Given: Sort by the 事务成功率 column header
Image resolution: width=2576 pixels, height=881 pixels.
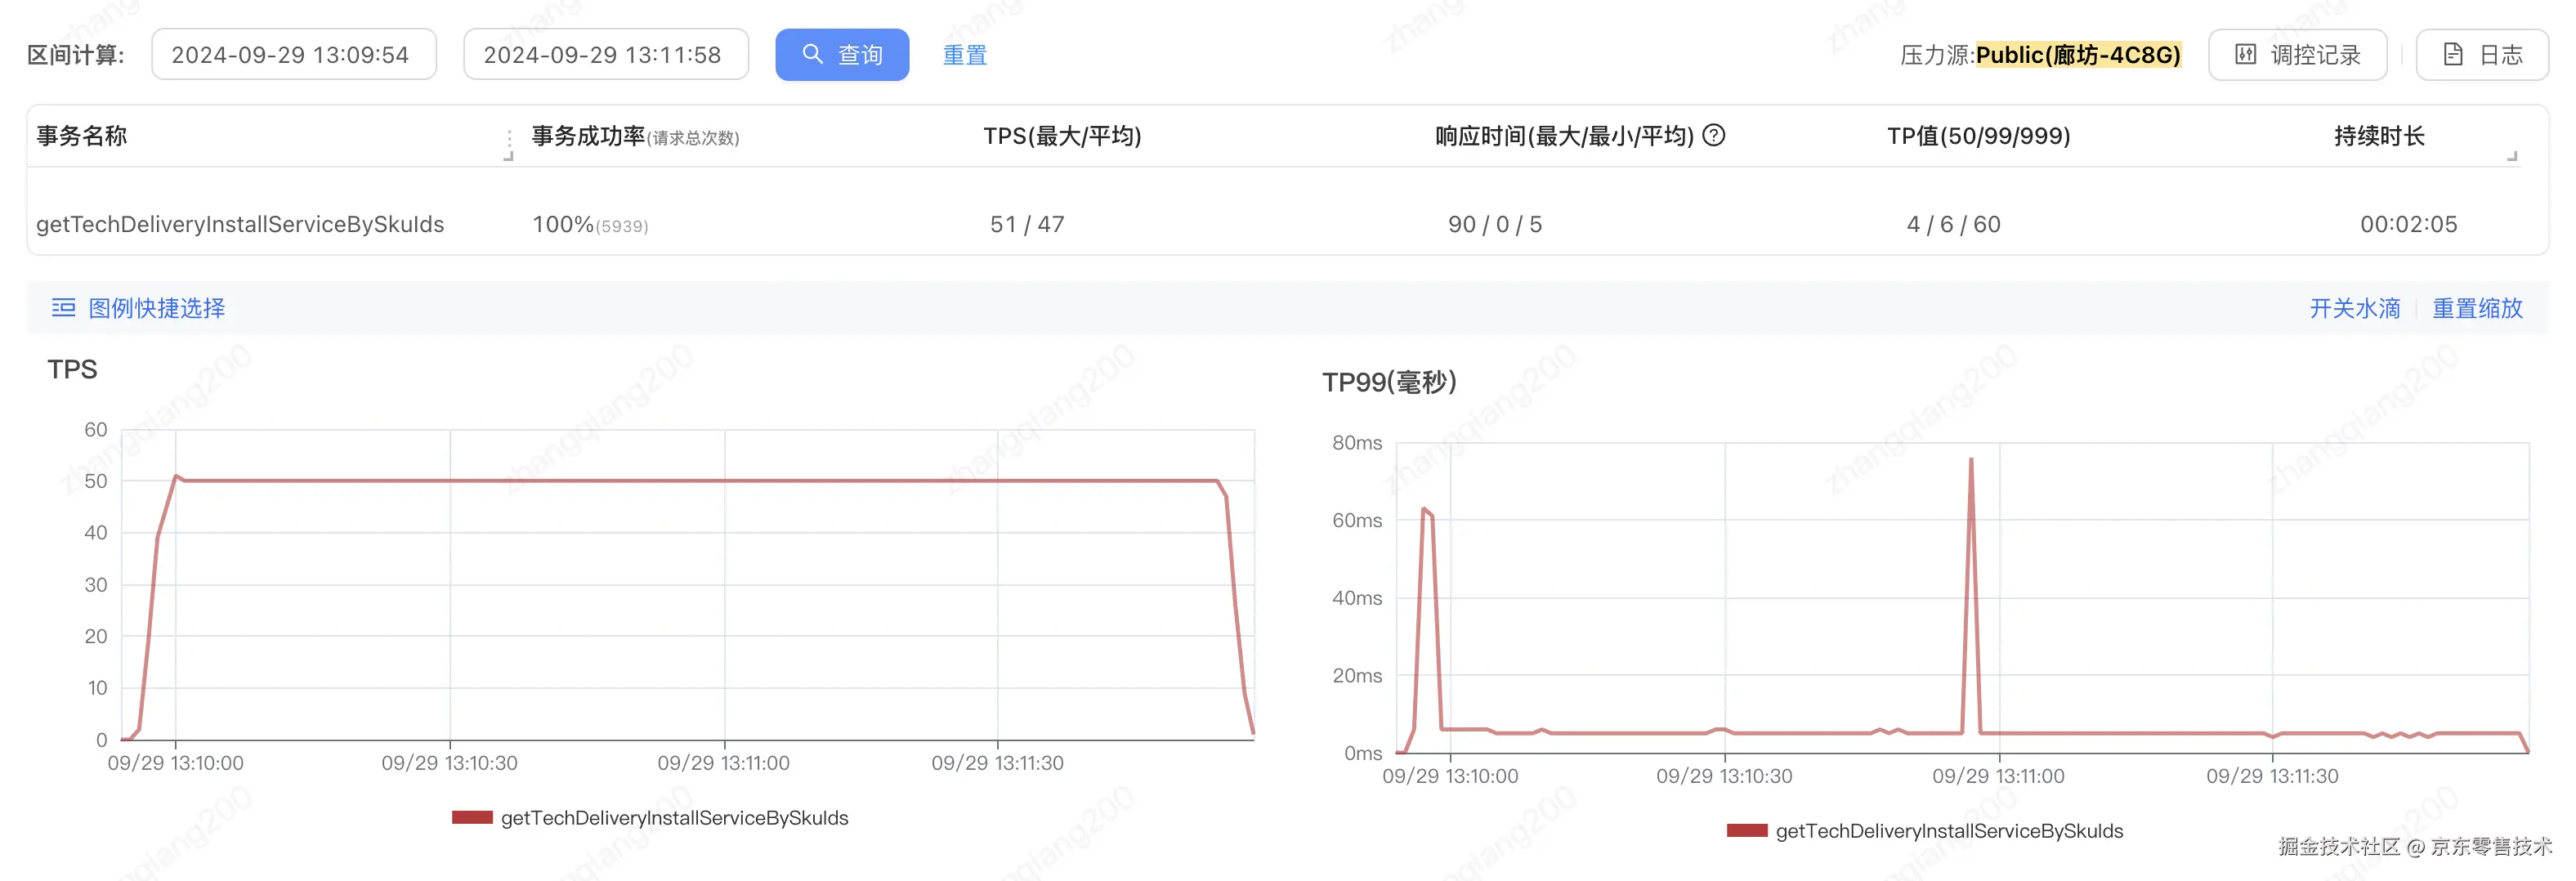Looking at the screenshot, I should (x=588, y=136).
